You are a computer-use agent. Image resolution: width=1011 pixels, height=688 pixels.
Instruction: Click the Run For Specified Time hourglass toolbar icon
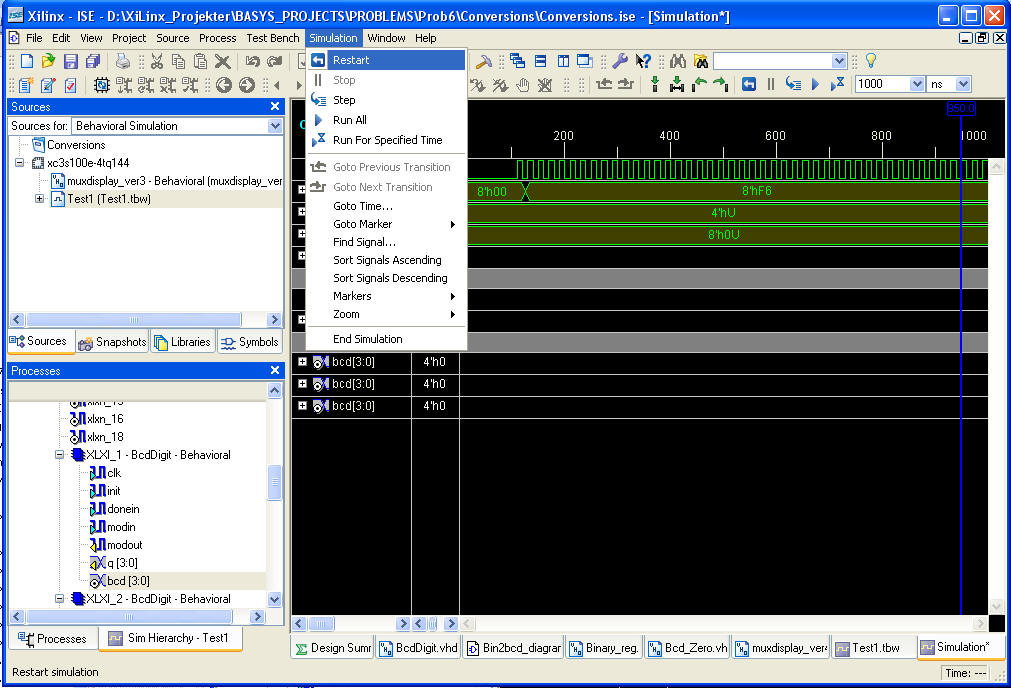(x=838, y=84)
